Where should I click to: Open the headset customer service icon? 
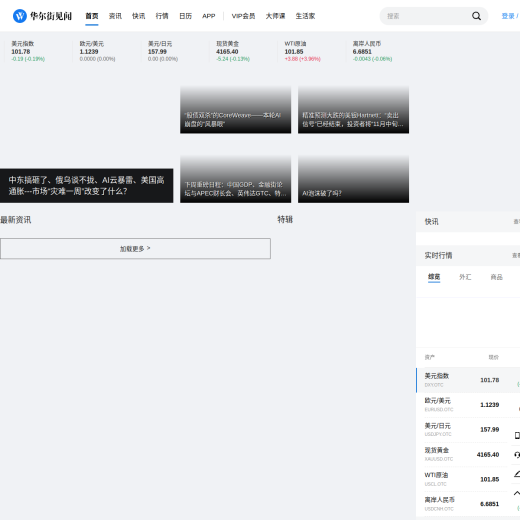pyautogui.click(x=517, y=455)
